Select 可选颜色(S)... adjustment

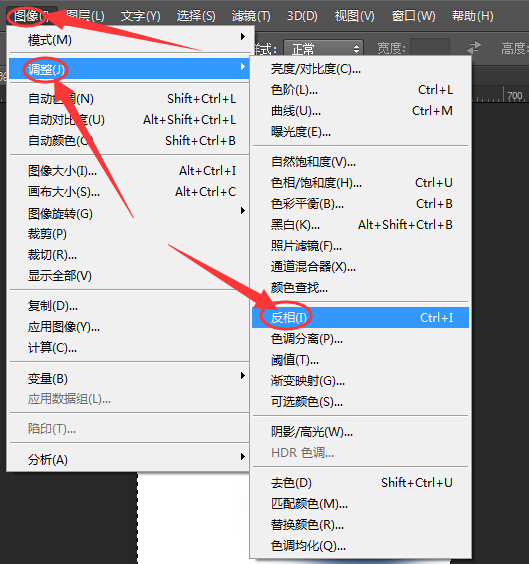(361, 402)
